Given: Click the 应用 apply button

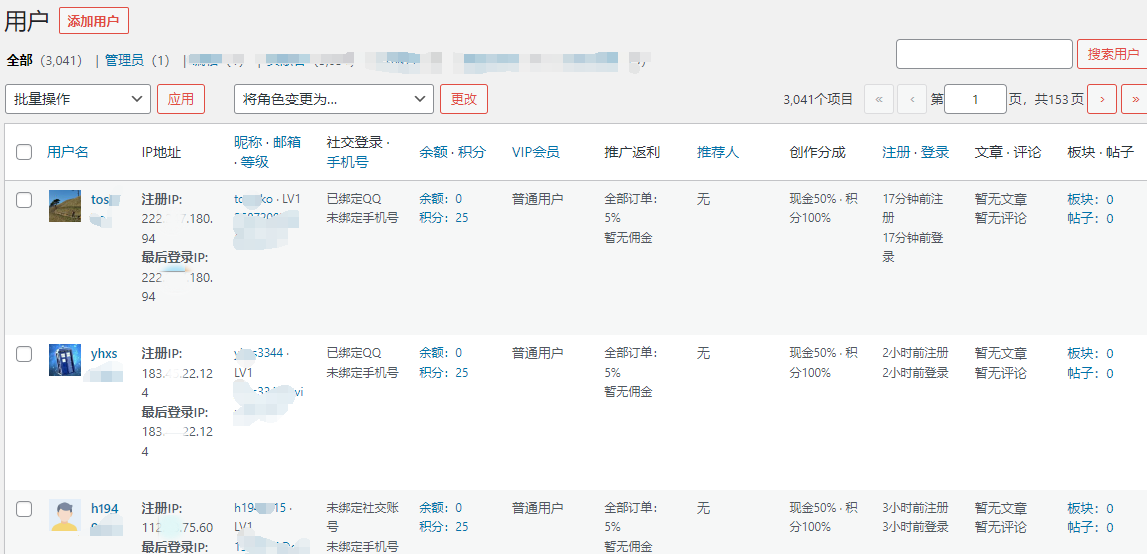Looking at the screenshot, I should tap(181, 99).
